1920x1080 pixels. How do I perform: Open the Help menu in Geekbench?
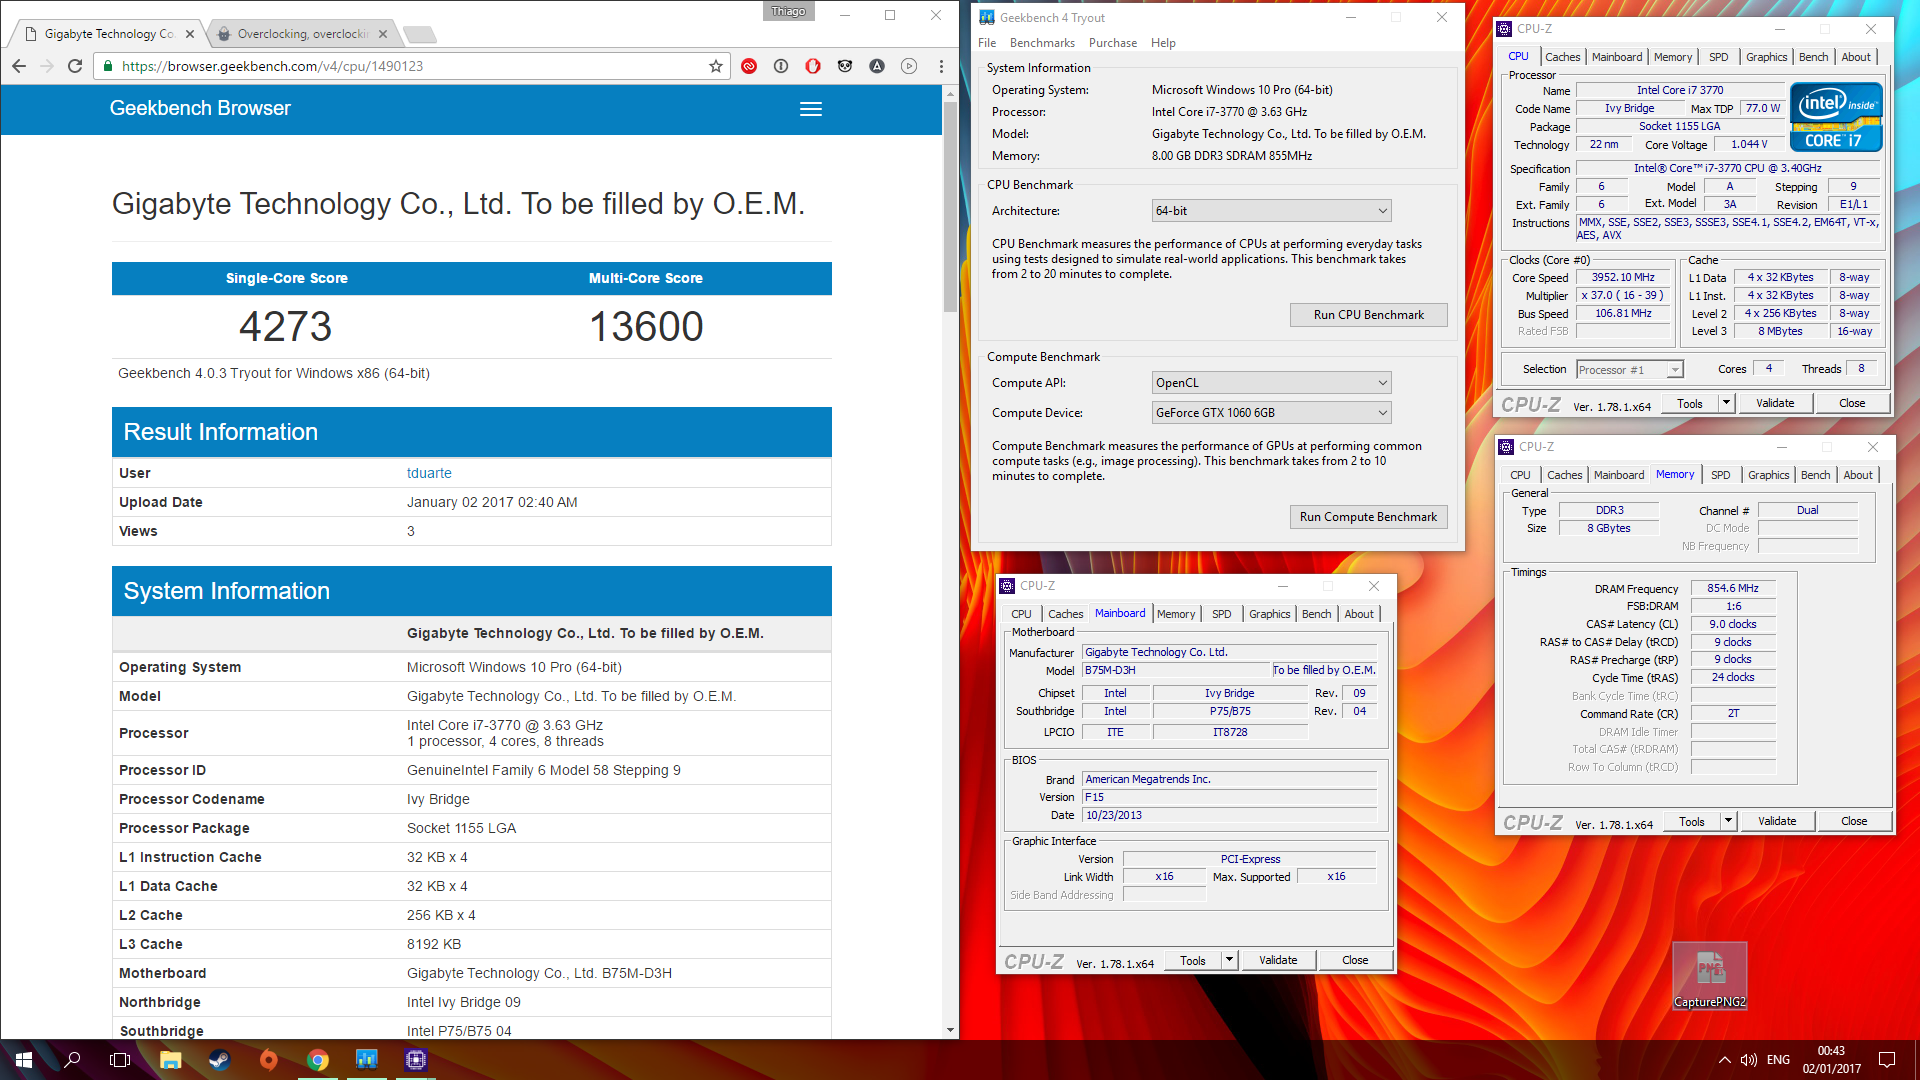click(1163, 43)
